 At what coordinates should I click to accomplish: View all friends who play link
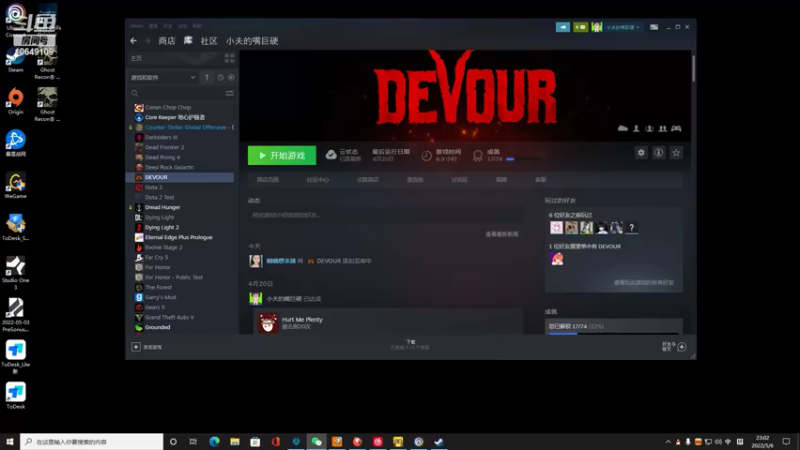coord(644,283)
